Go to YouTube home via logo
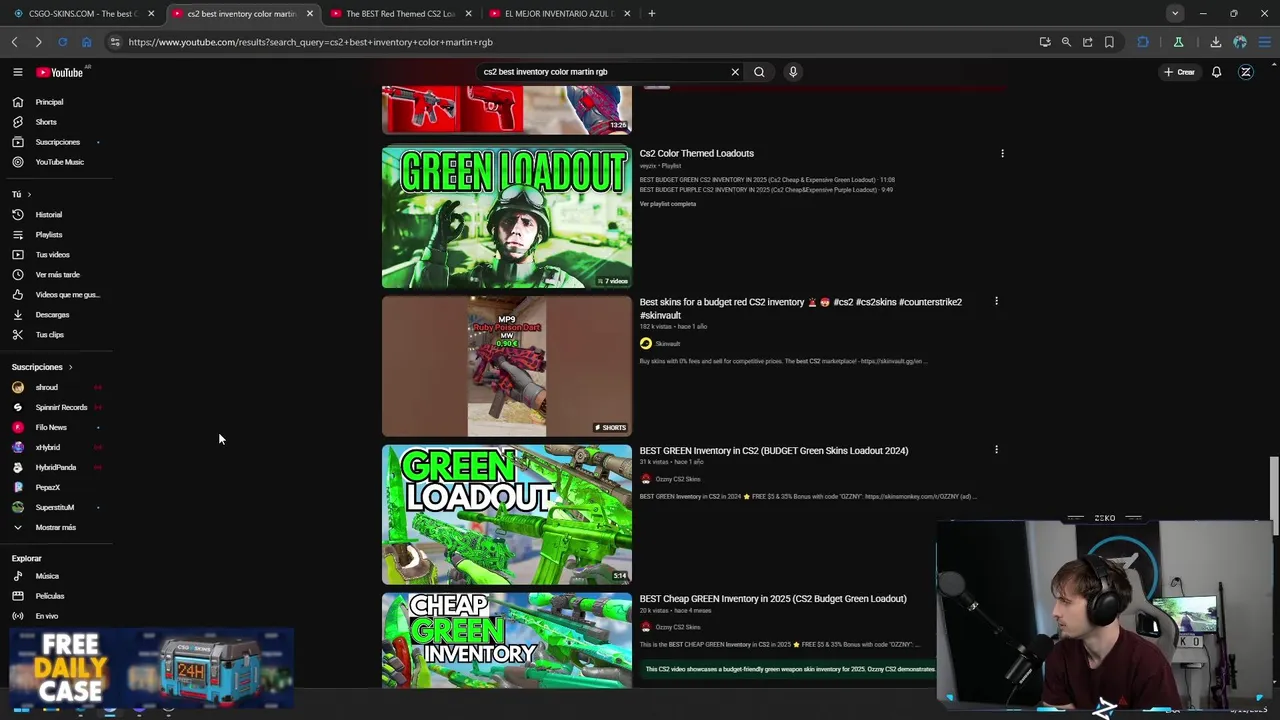The height and width of the screenshot is (720, 1280). (x=60, y=72)
